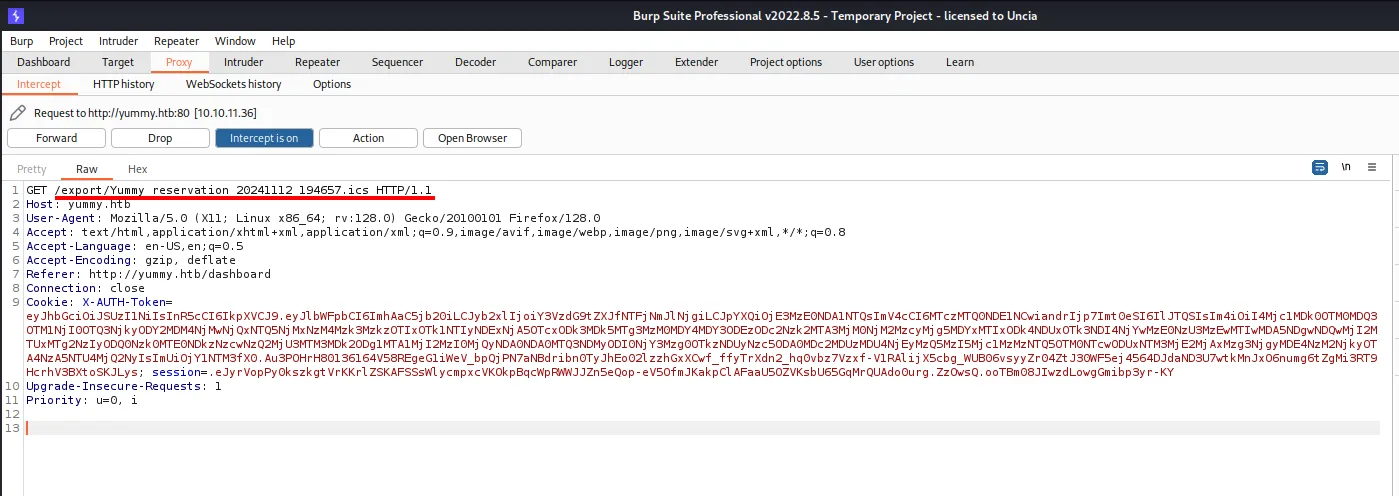Screen dimensions: 1399x496
Task: Click the User-Agent header line
Action: [x=313, y=218]
